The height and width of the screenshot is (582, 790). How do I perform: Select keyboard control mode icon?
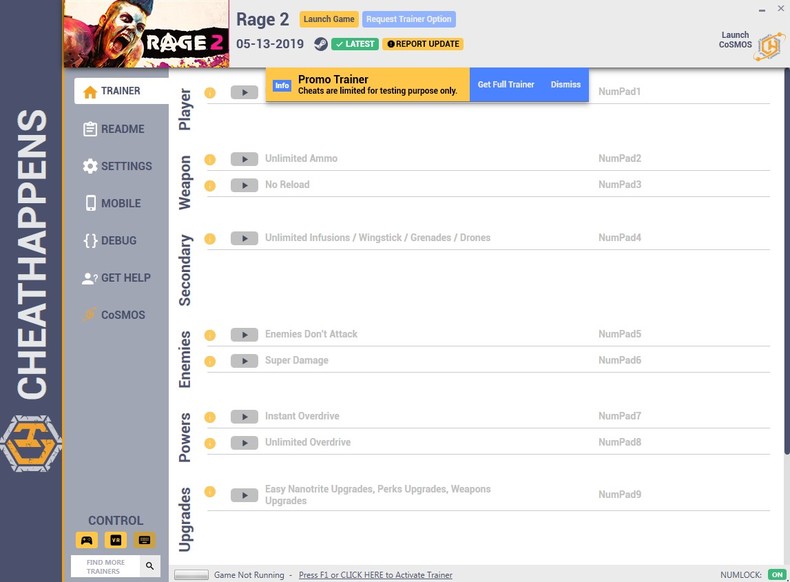tap(145, 540)
